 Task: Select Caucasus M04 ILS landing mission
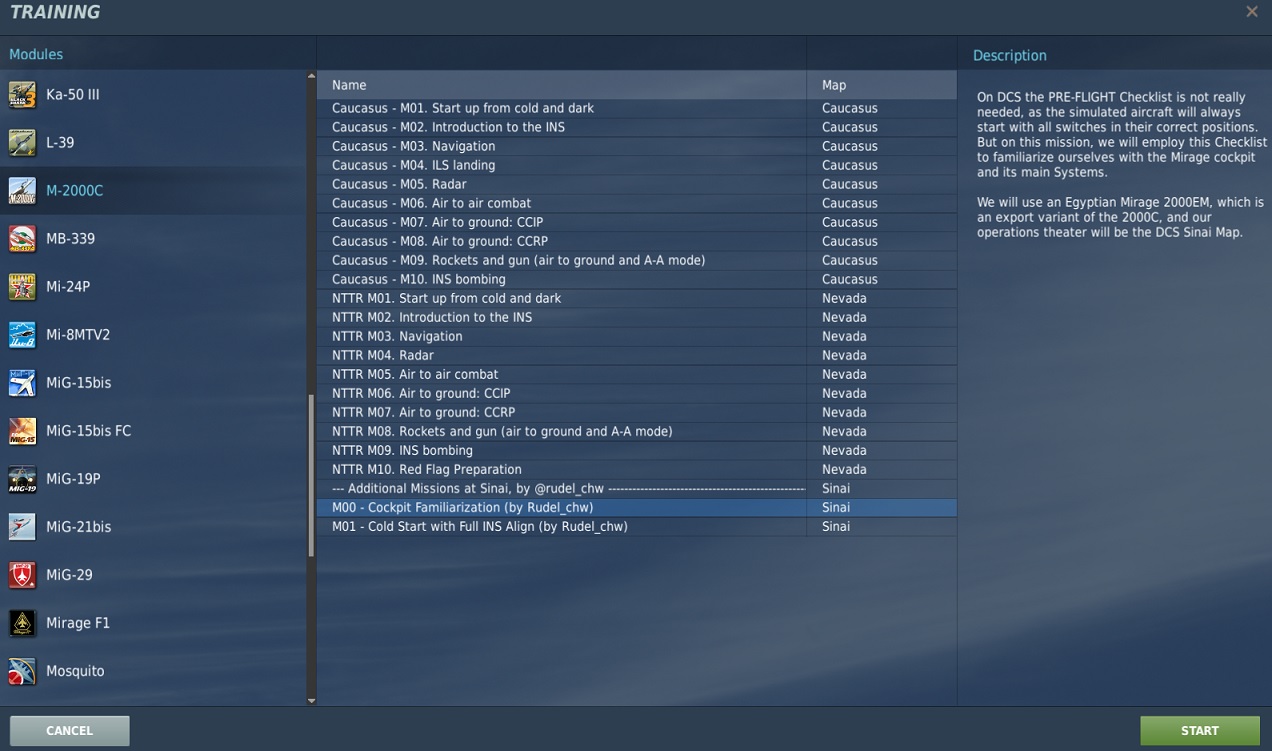pyautogui.click(x=413, y=165)
